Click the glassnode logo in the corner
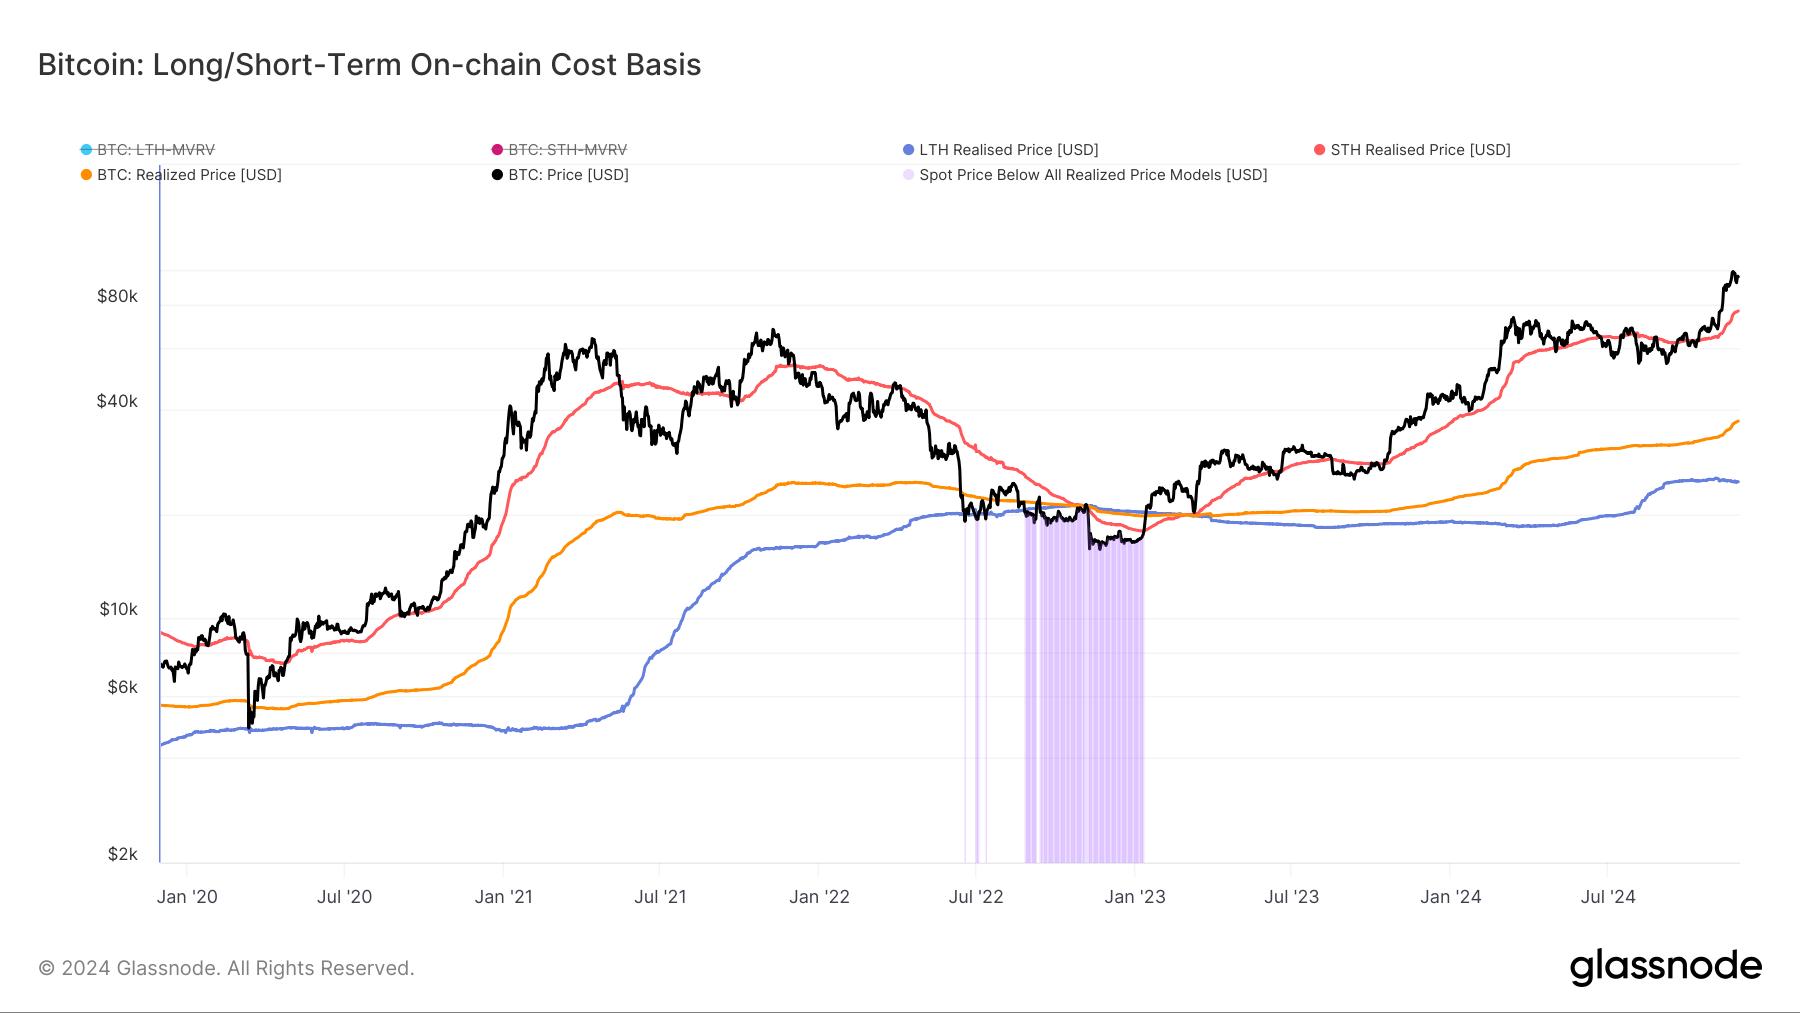The image size is (1800, 1013). pos(1665,967)
